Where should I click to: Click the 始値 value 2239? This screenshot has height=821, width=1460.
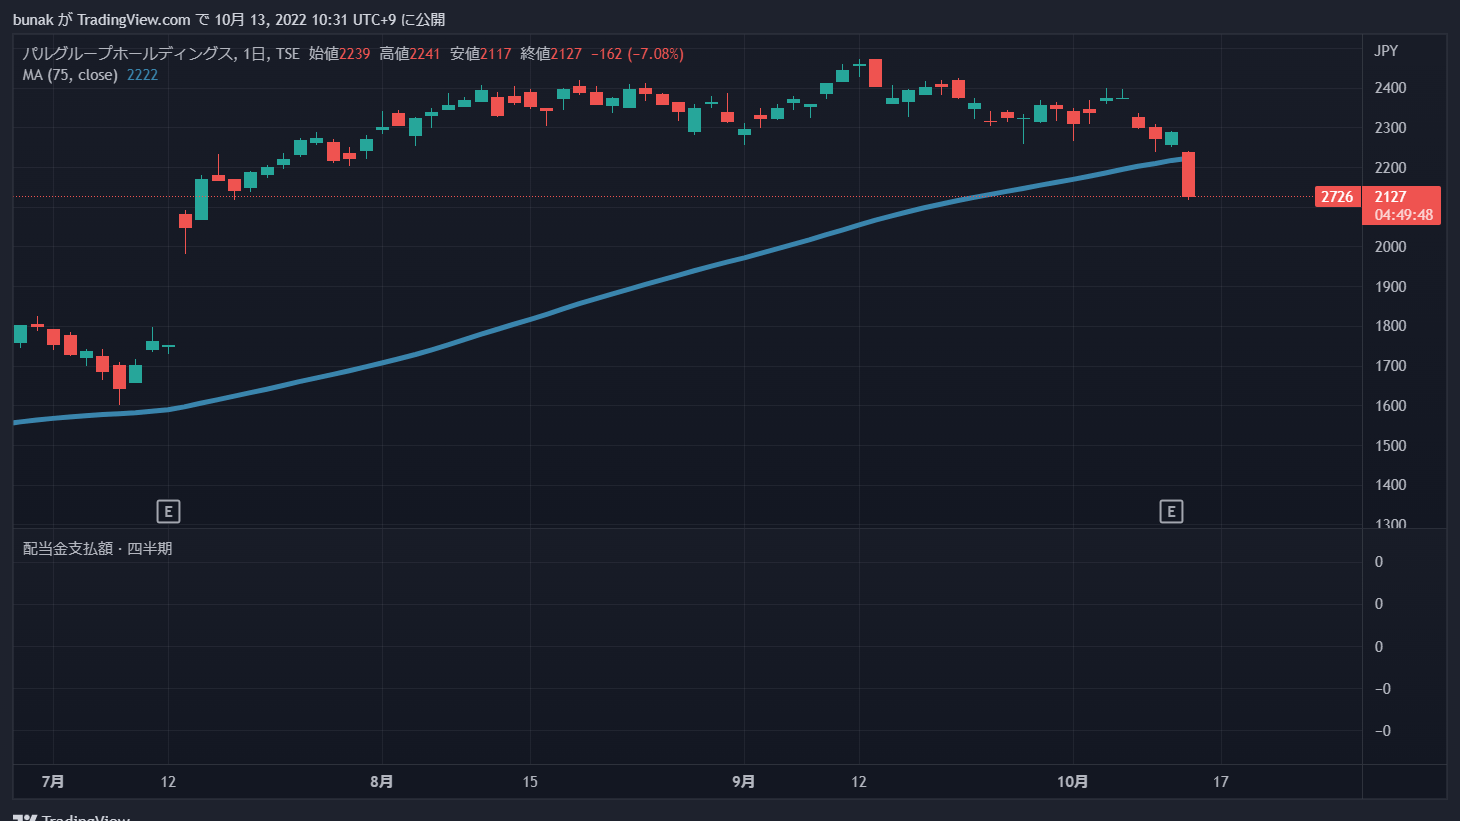[355, 54]
